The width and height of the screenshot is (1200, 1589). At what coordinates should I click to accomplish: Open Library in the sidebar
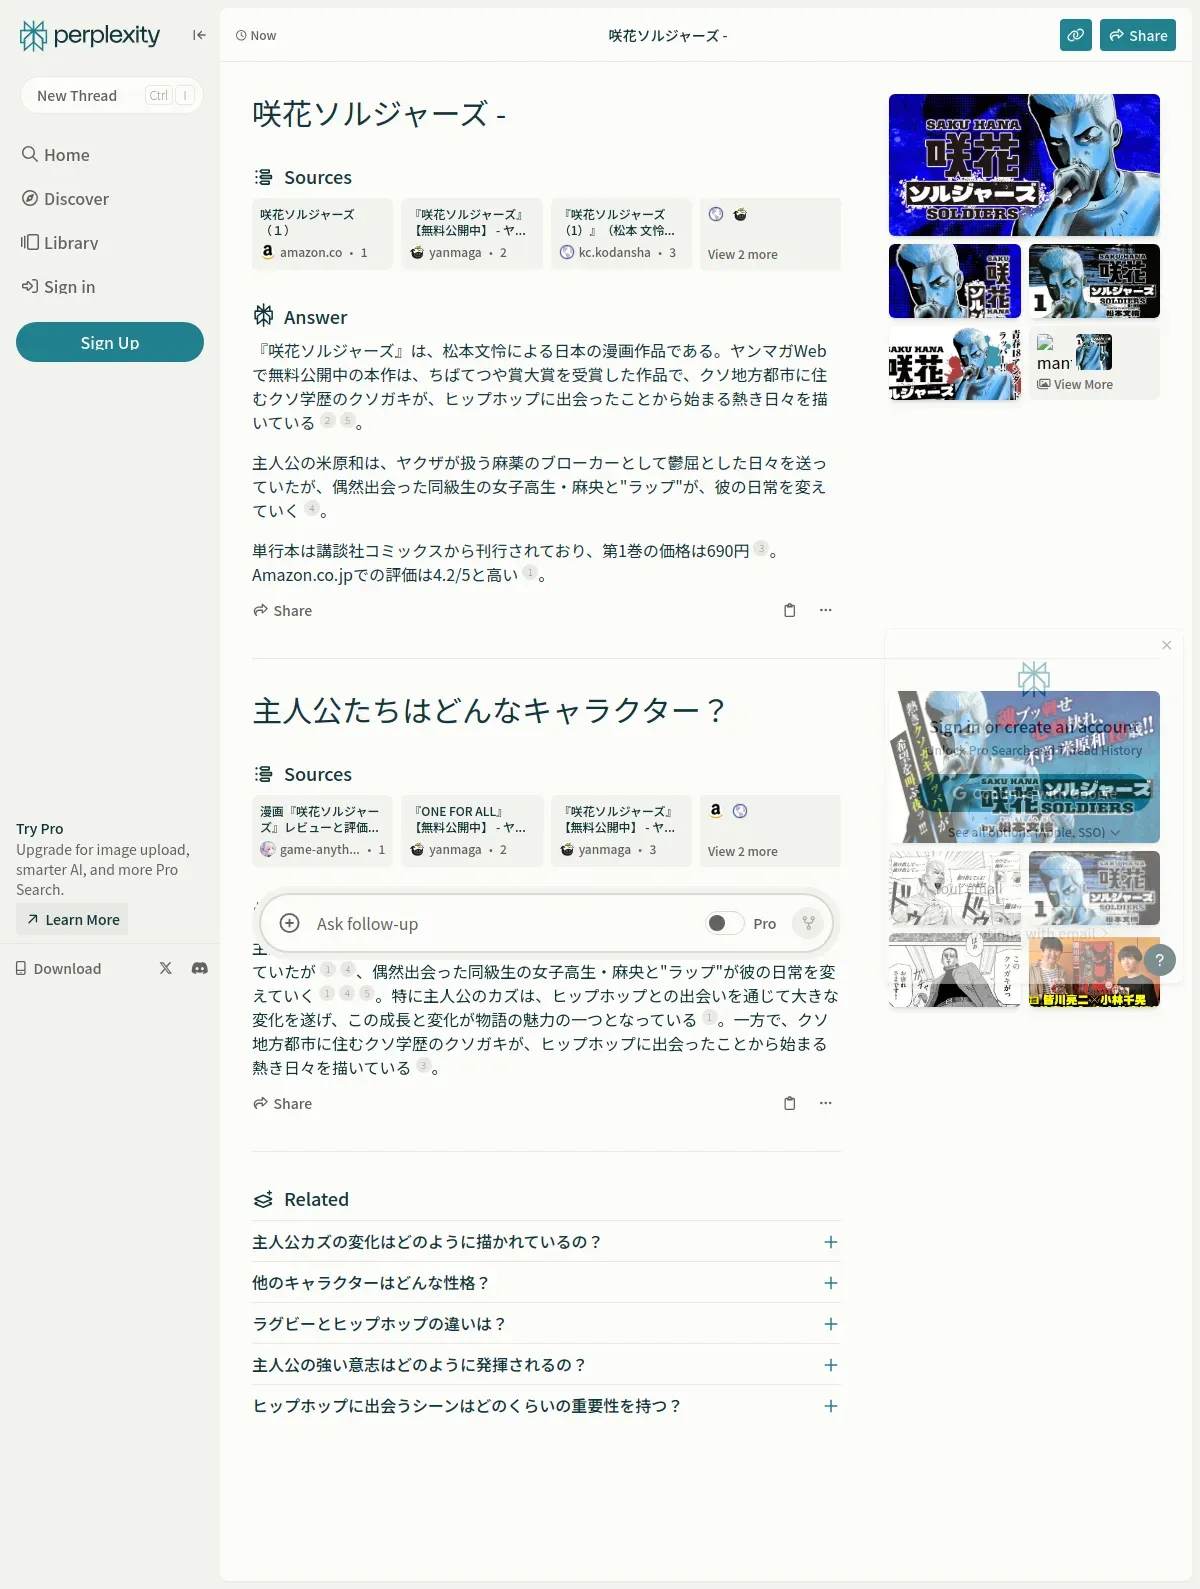pyautogui.click(x=60, y=243)
